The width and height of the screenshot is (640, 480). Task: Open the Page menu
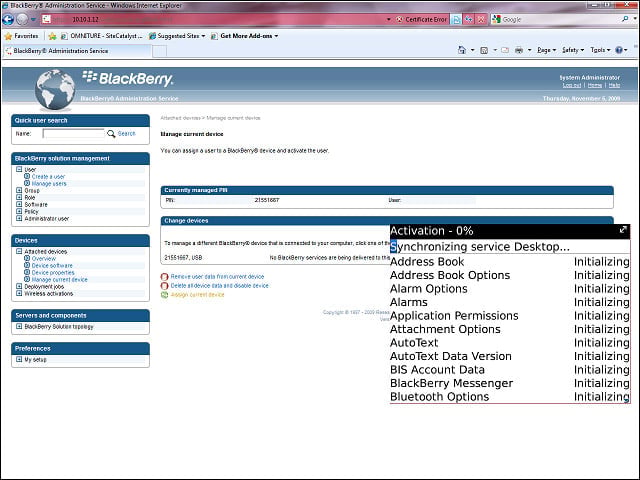tap(546, 50)
